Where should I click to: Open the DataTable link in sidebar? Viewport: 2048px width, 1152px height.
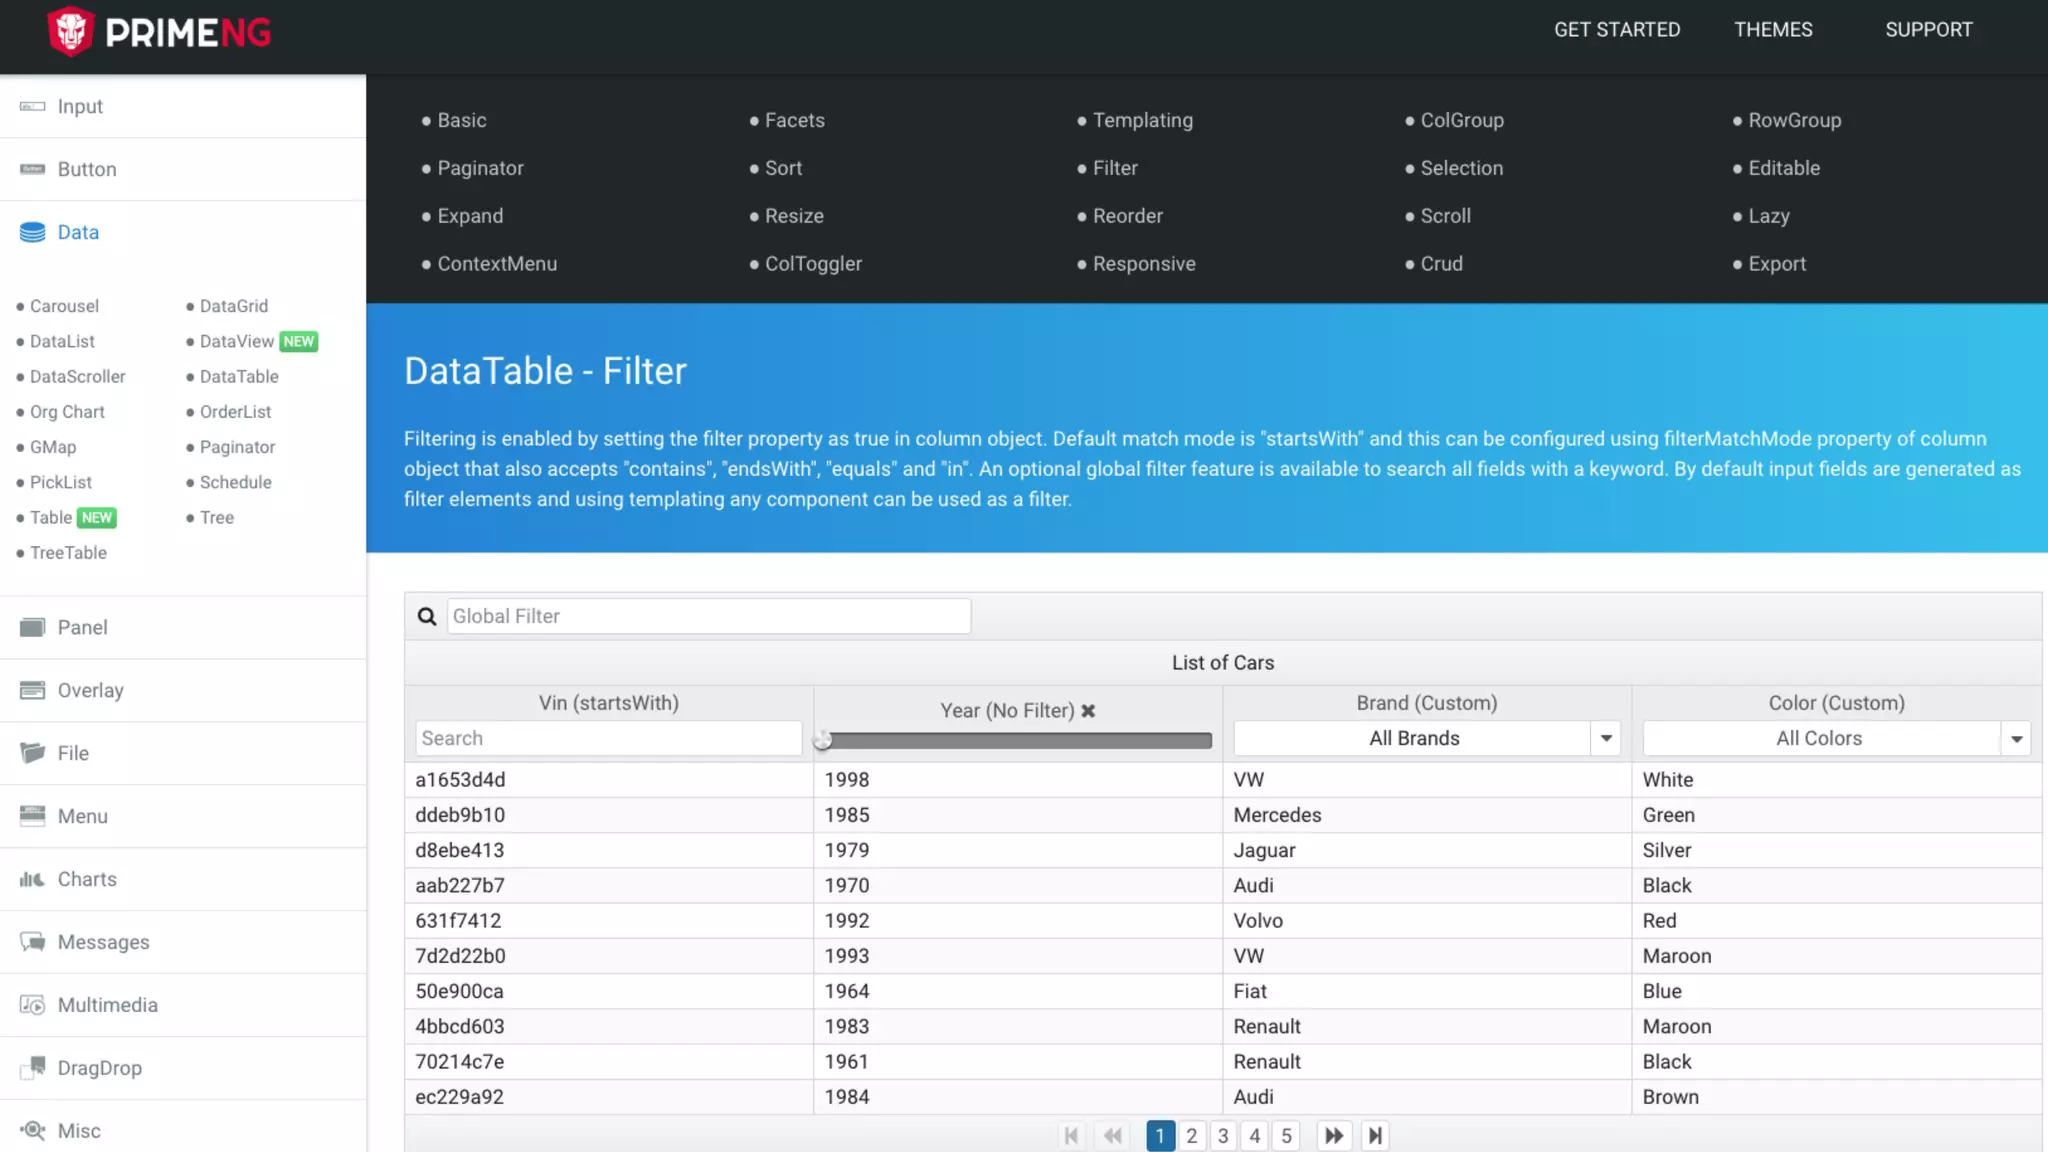pos(239,377)
